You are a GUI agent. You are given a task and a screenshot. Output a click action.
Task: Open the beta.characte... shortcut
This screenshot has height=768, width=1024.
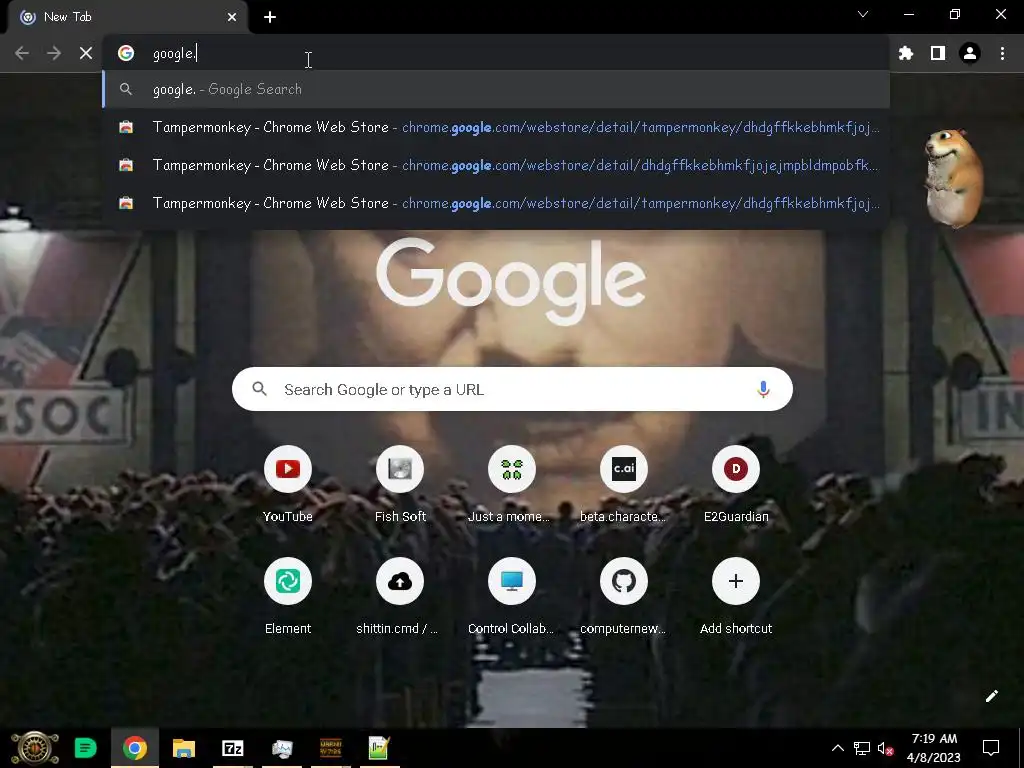[x=624, y=485]
